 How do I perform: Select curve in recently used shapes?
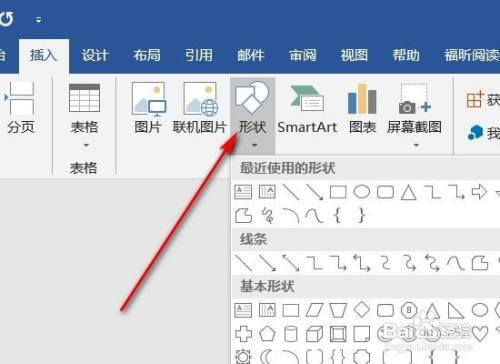click(314, 216)
